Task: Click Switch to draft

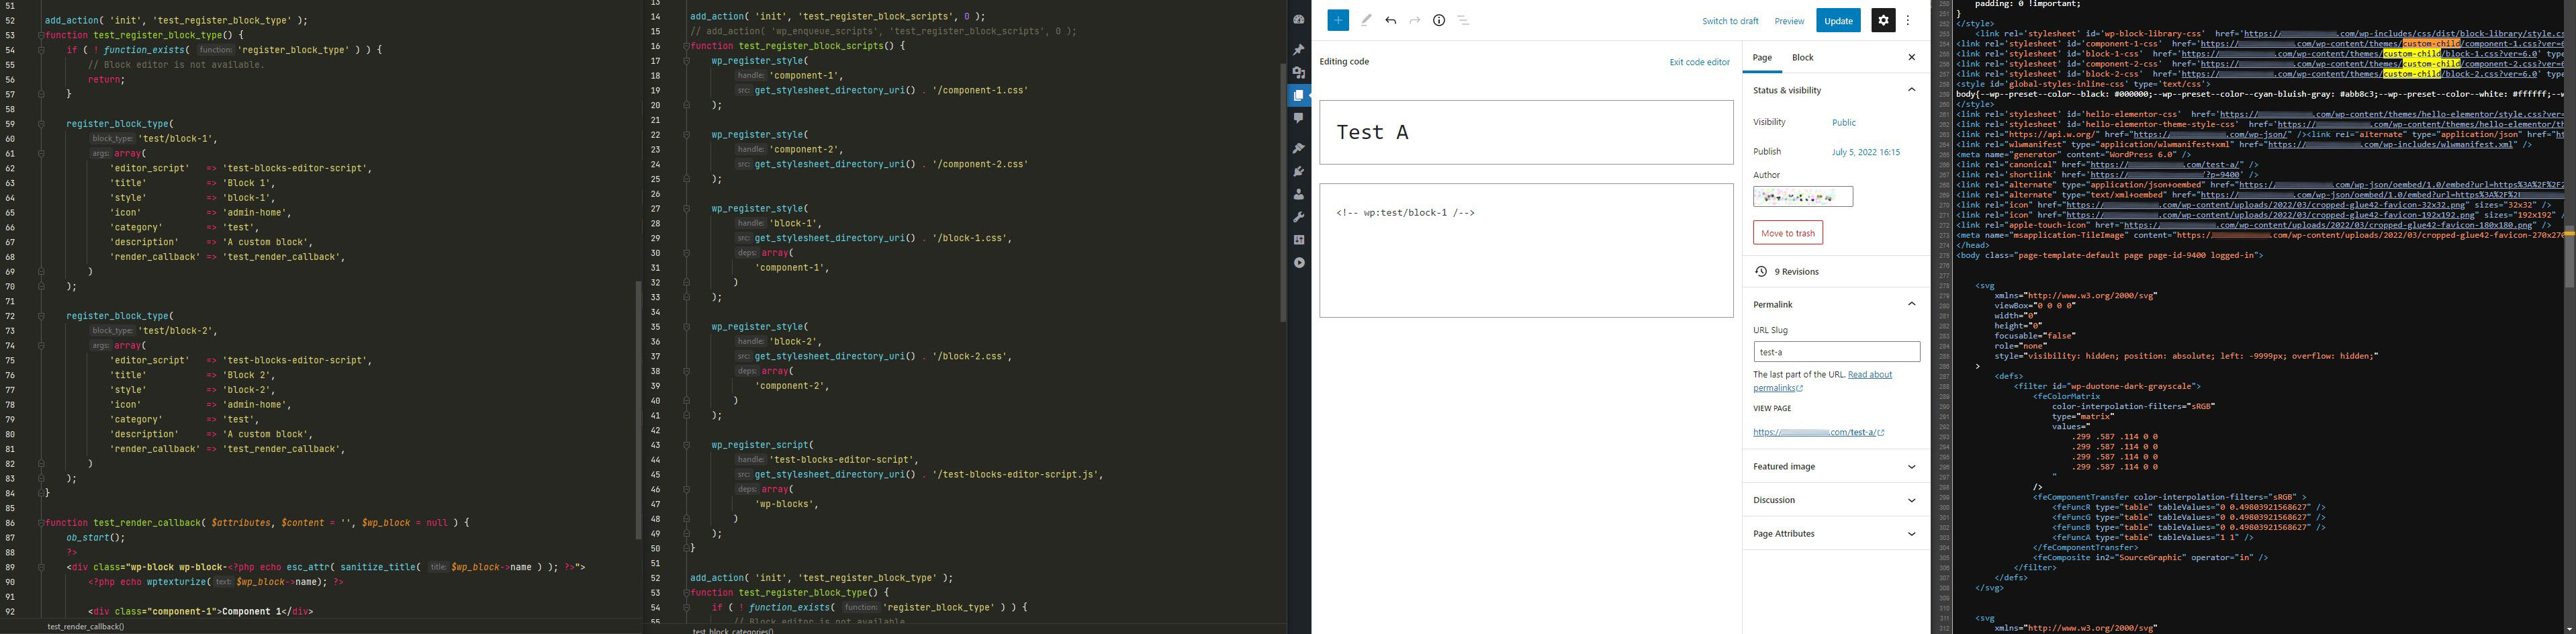Action: pyautogui.click(x=1730, y=21)
